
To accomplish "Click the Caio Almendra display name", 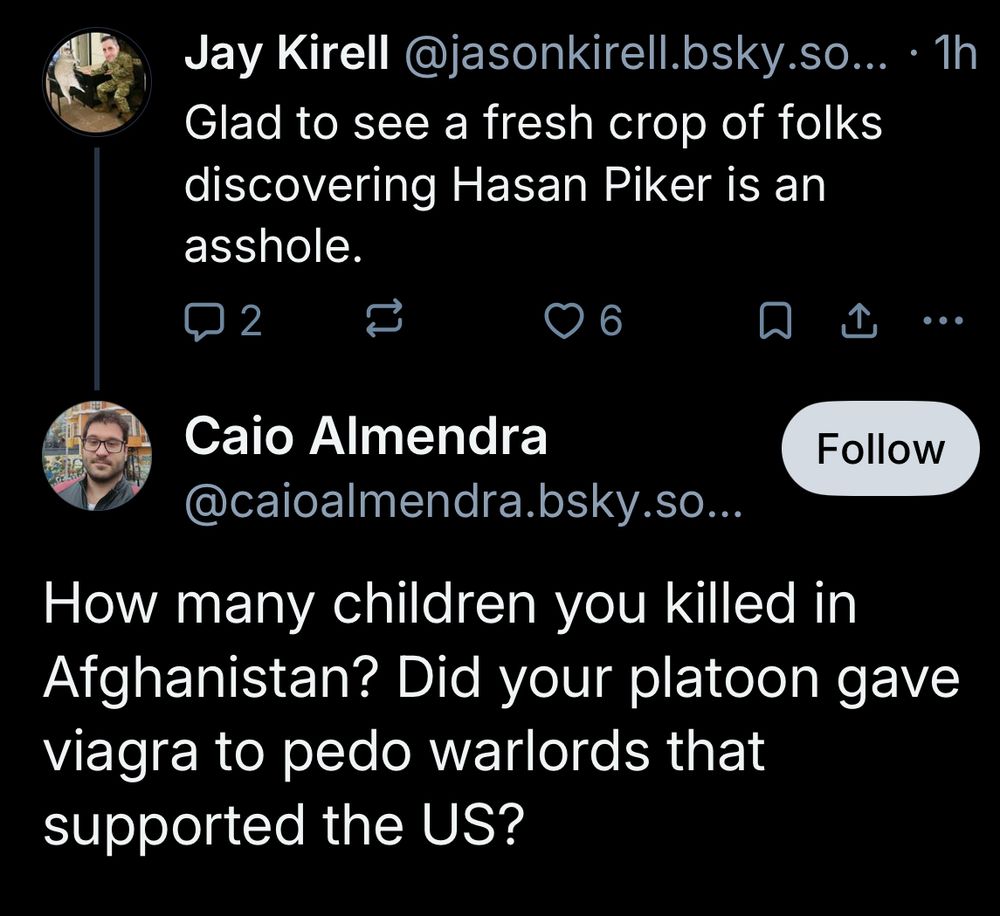I will point(366,437).
